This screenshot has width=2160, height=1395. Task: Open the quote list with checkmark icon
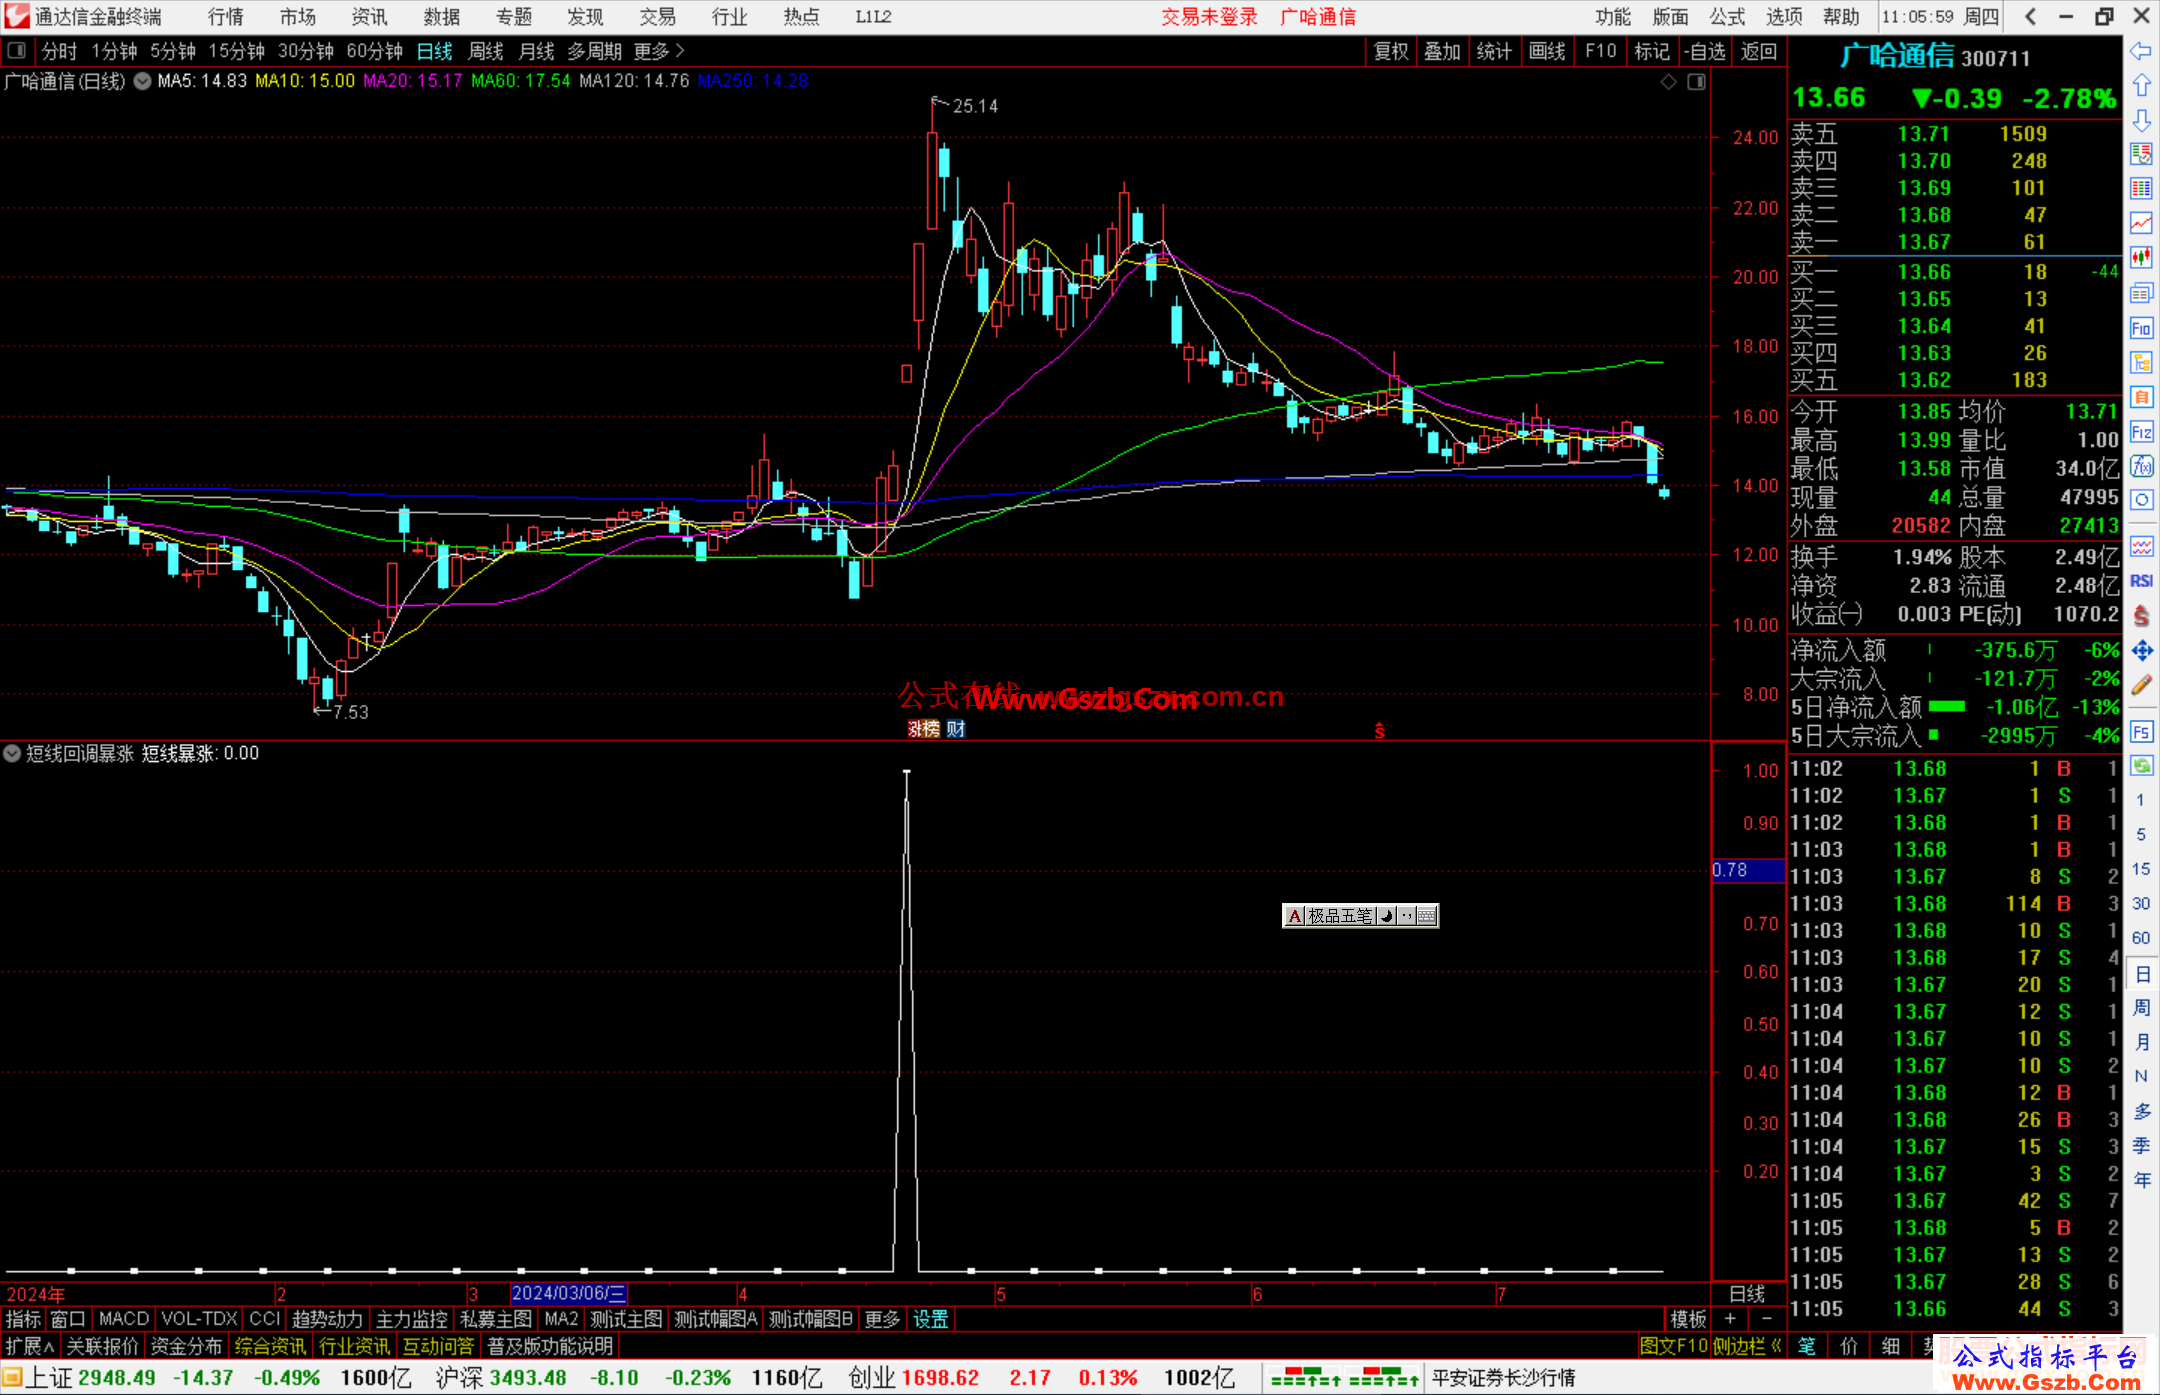coord(2141,154)
